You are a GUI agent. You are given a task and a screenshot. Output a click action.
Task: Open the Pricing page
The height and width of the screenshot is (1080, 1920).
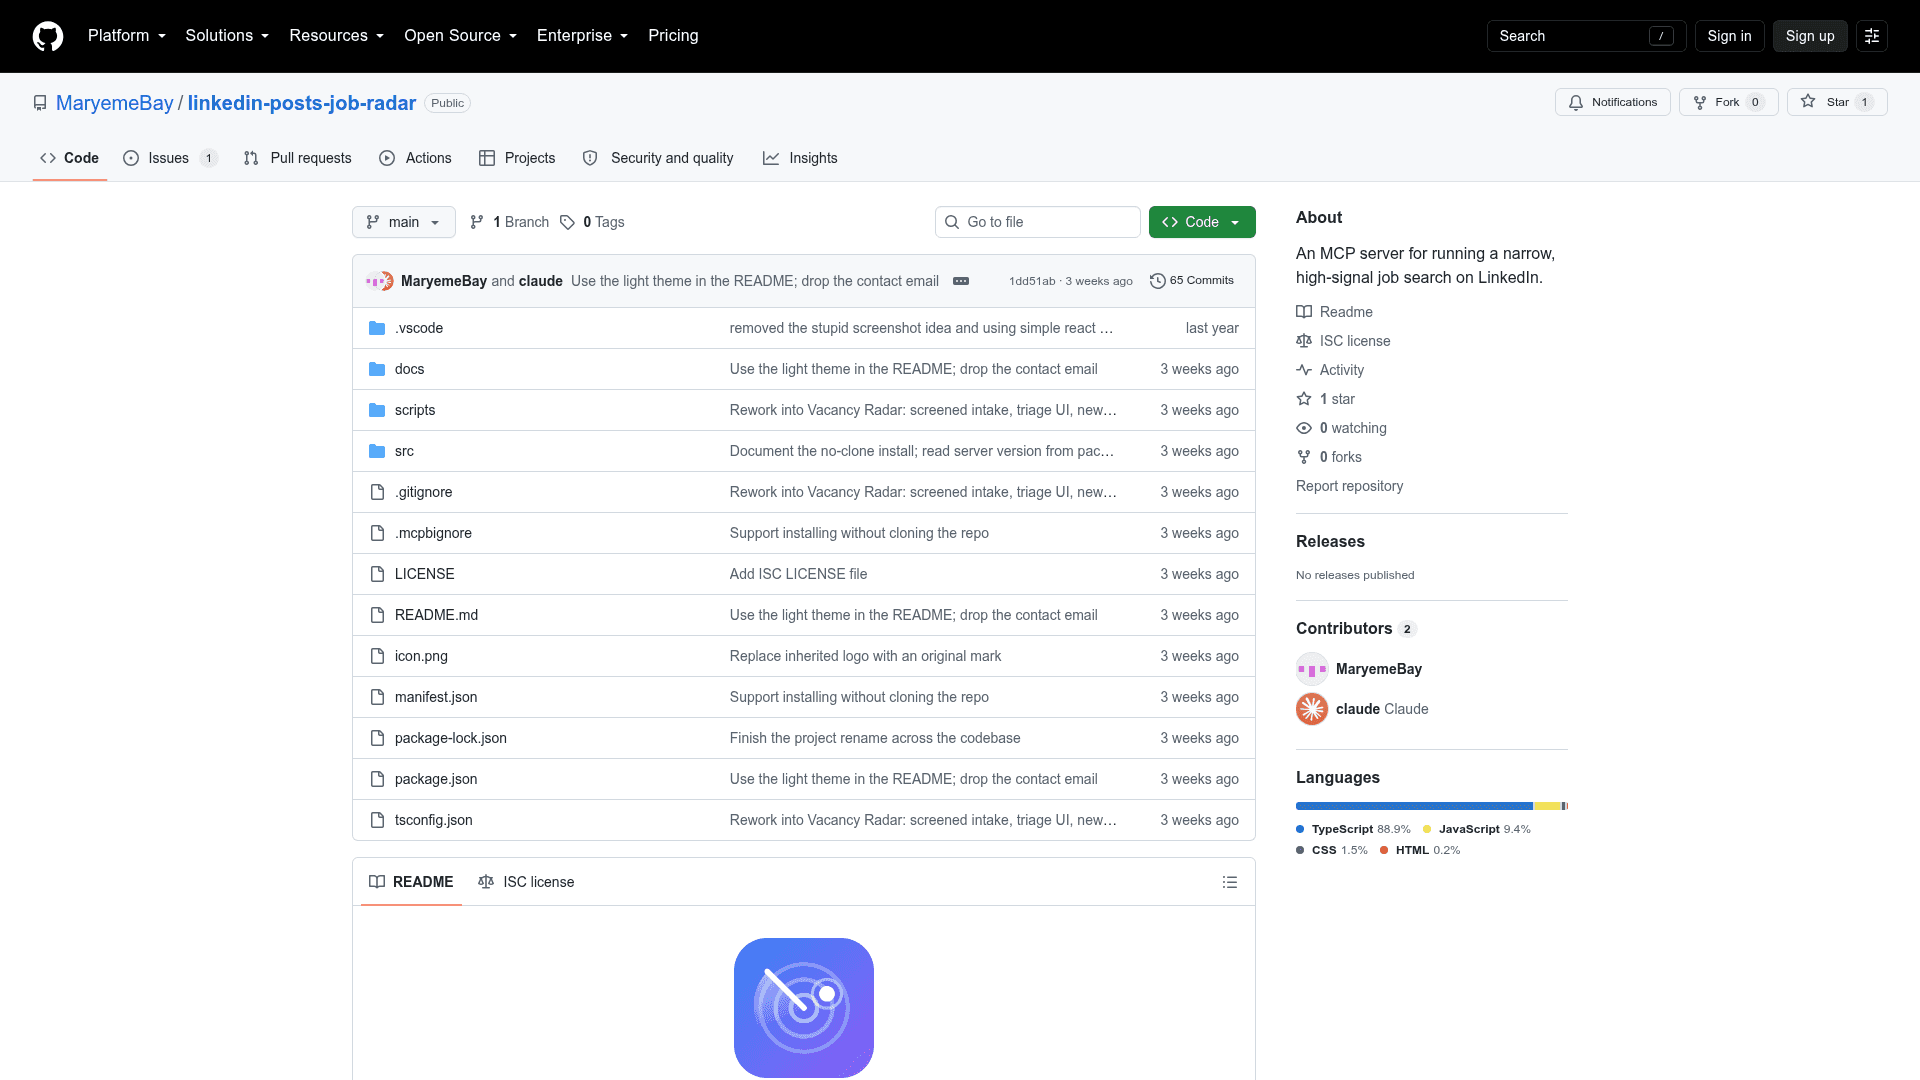click(x=673, y=36)
